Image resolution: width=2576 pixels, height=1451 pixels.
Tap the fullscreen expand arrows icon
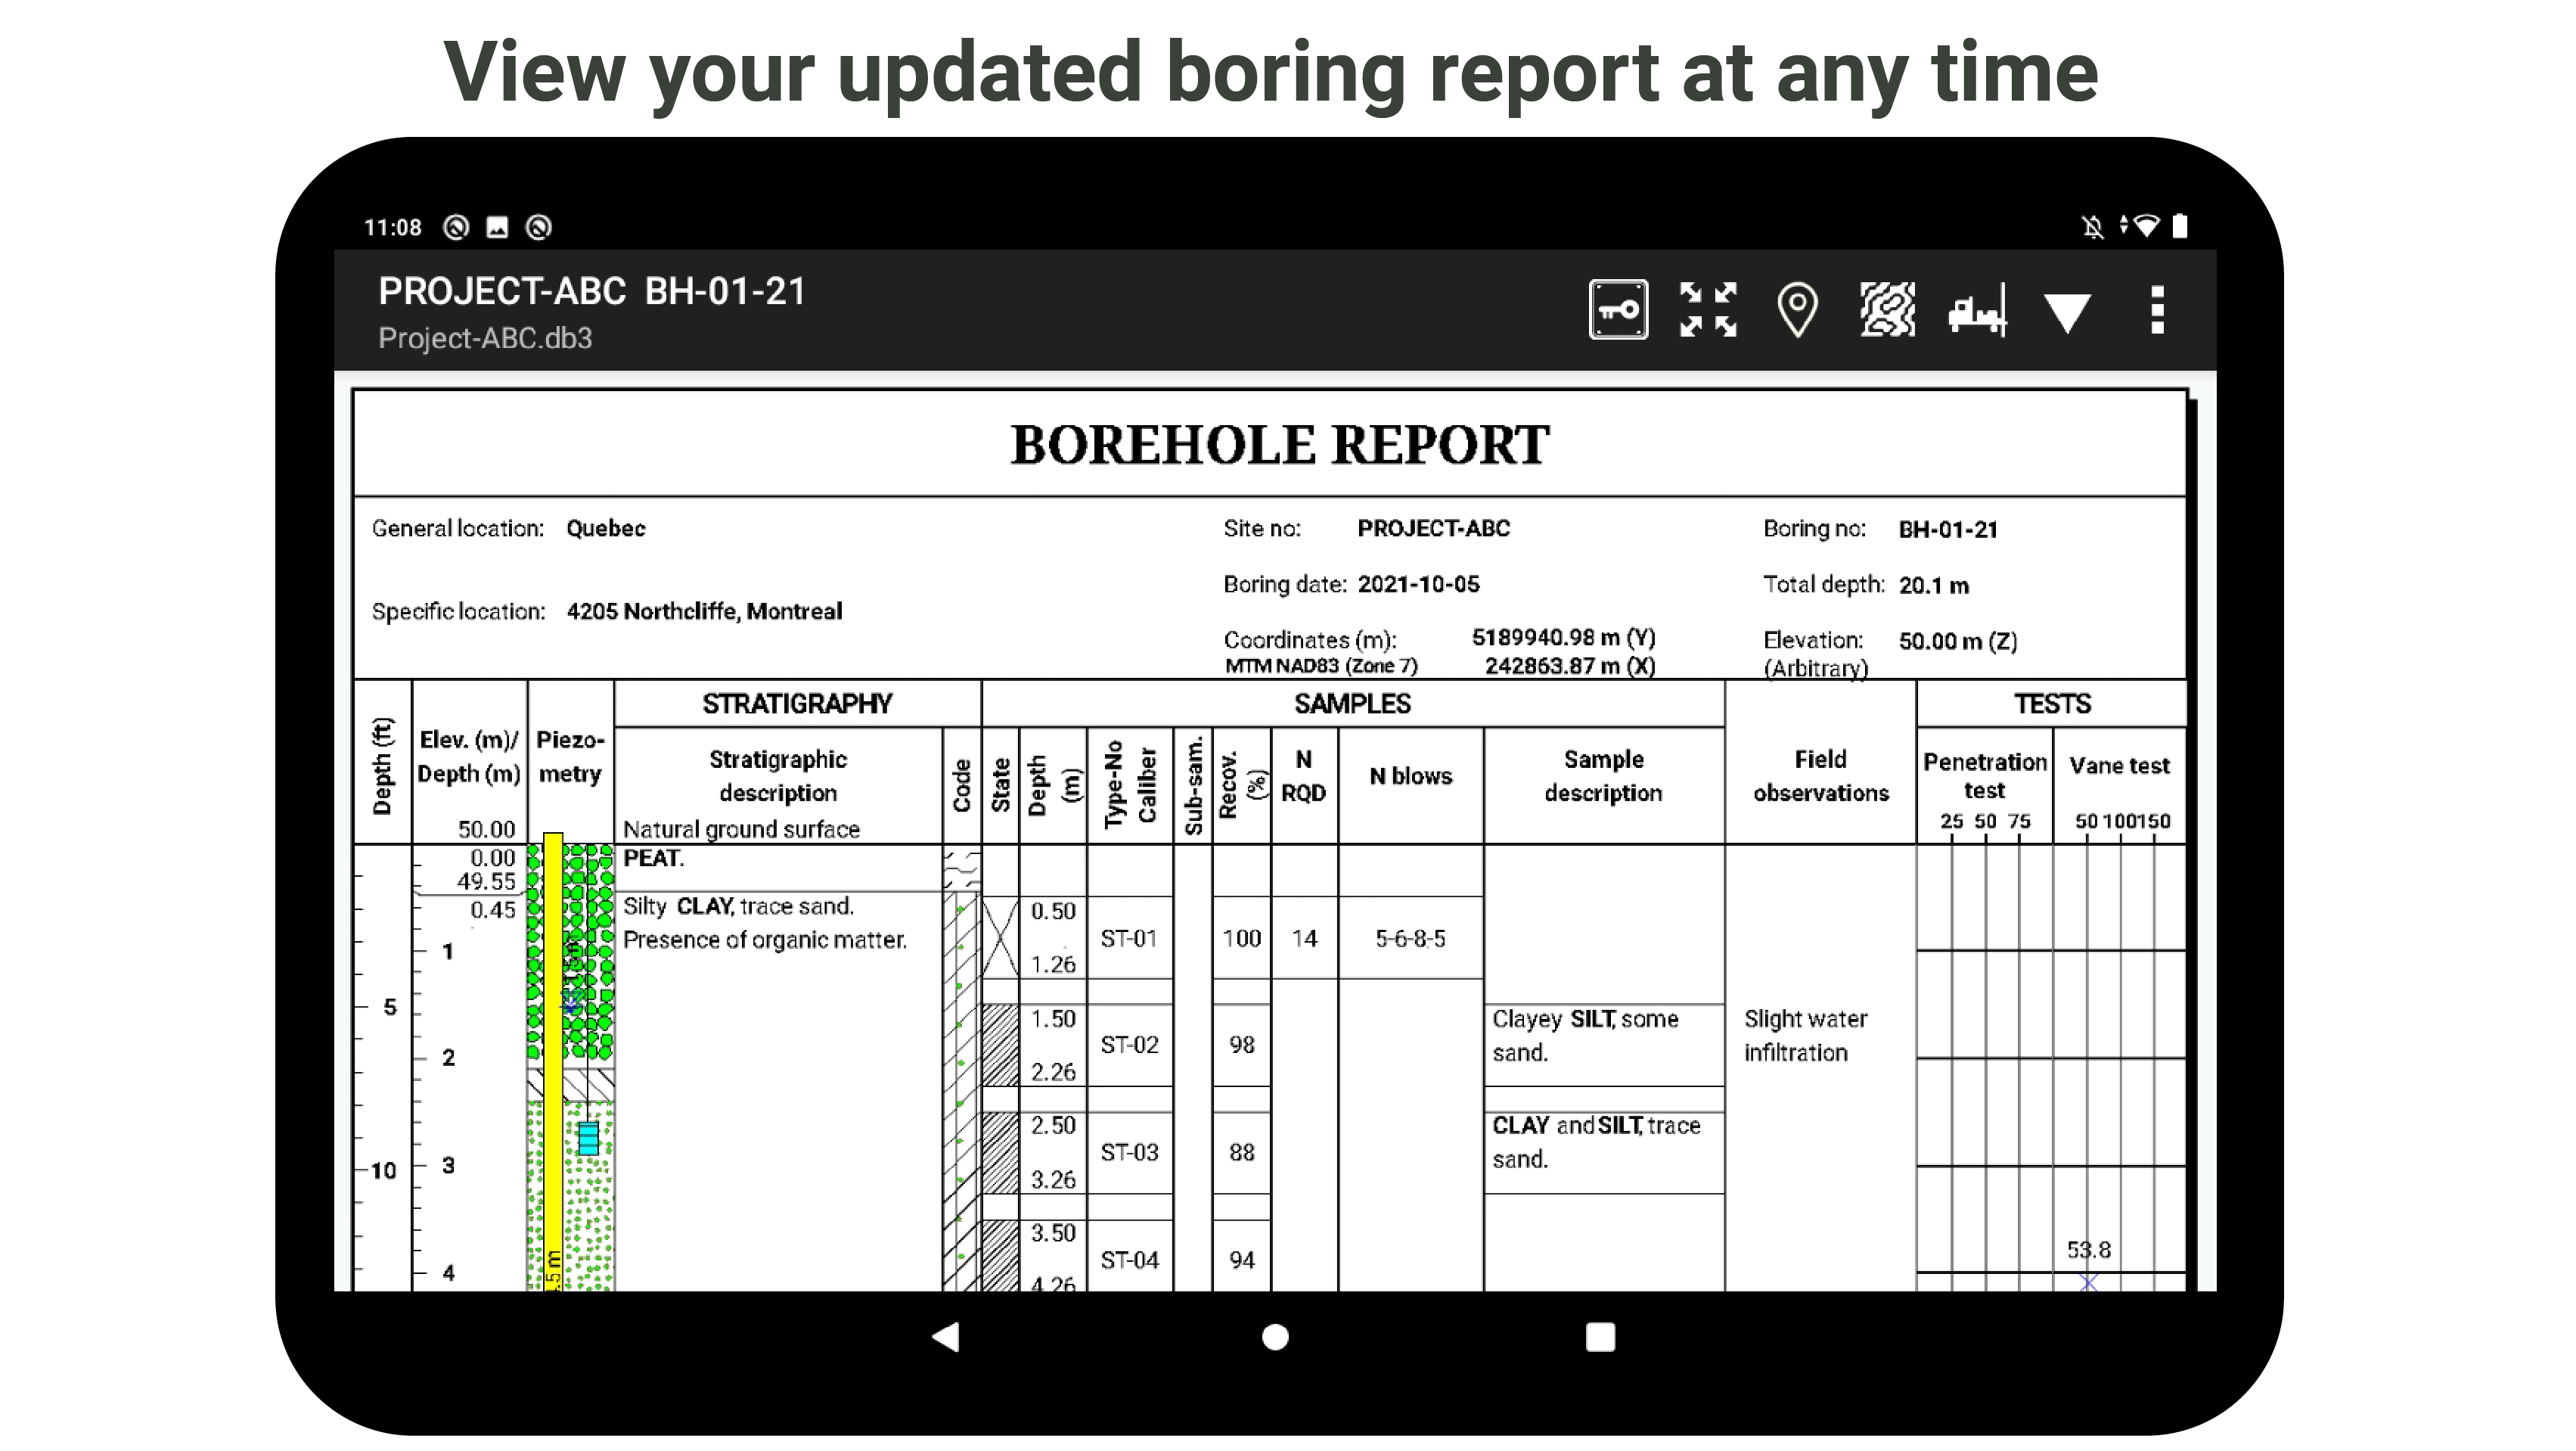point(1708,310)
